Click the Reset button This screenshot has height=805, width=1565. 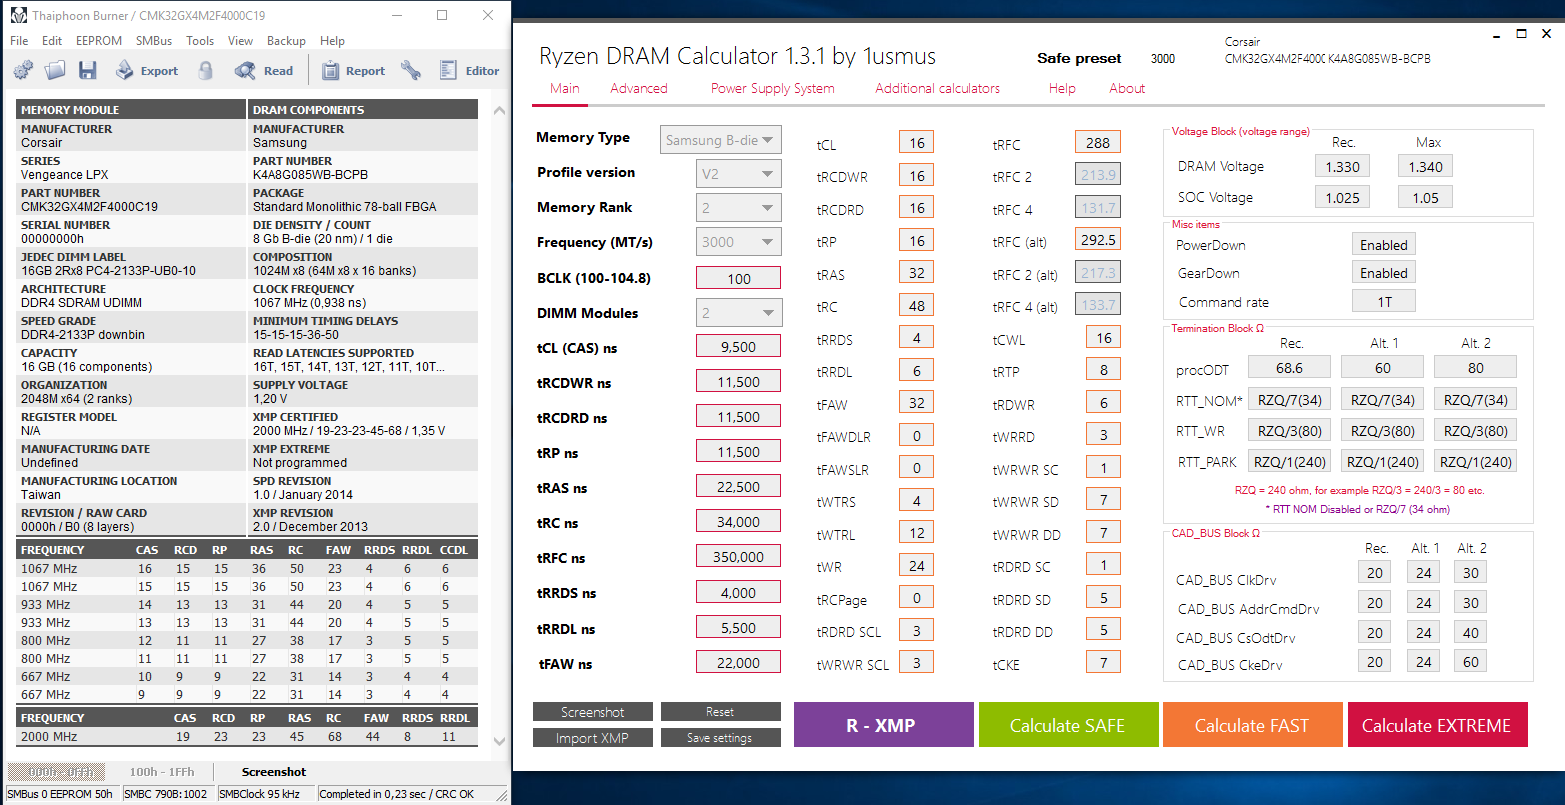point(720,712)
